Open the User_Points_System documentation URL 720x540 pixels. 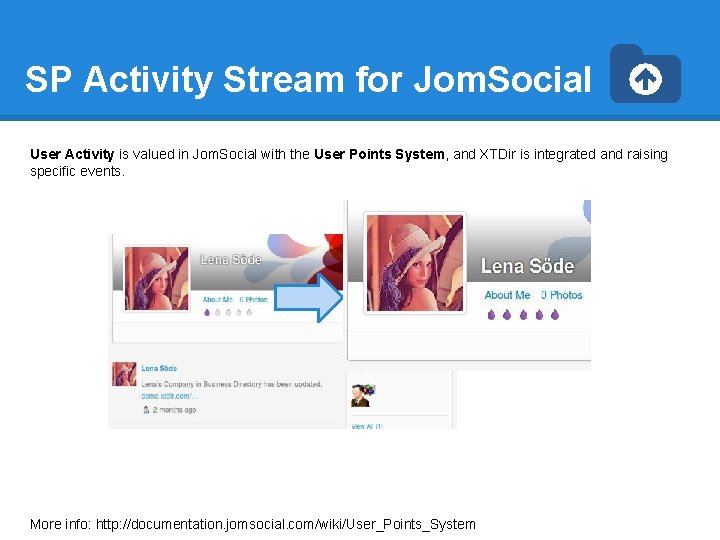pyautogui.click(x=286, y=524)
